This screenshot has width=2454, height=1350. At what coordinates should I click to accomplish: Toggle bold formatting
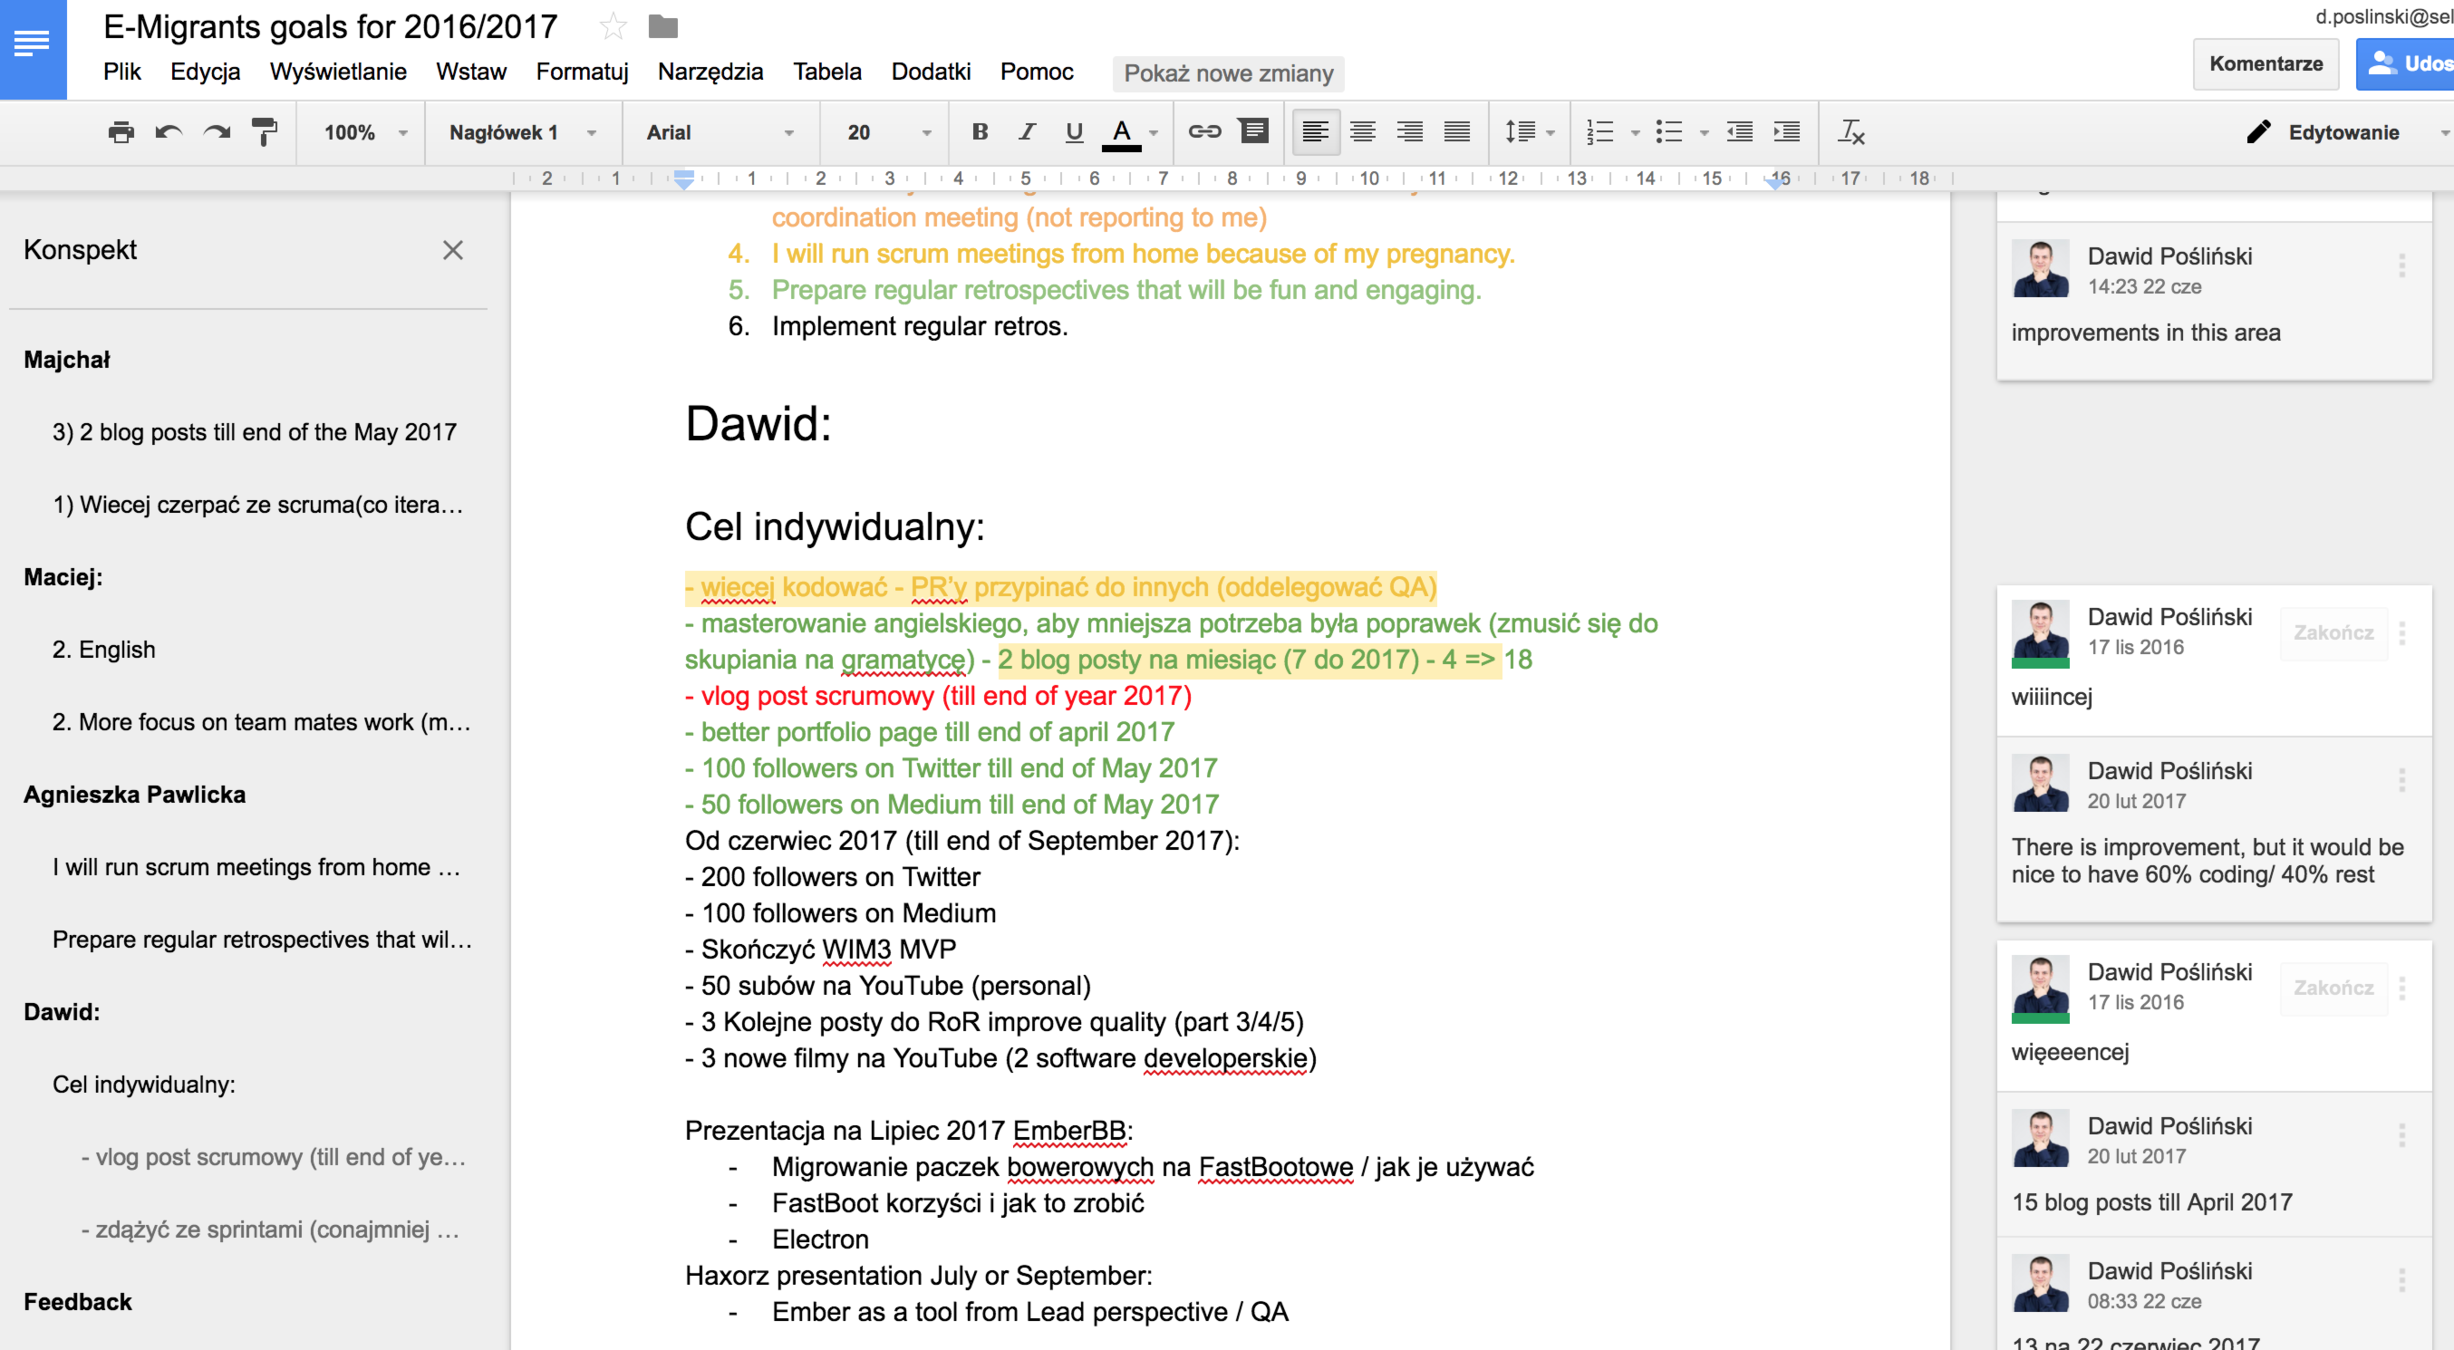(979, 132)
